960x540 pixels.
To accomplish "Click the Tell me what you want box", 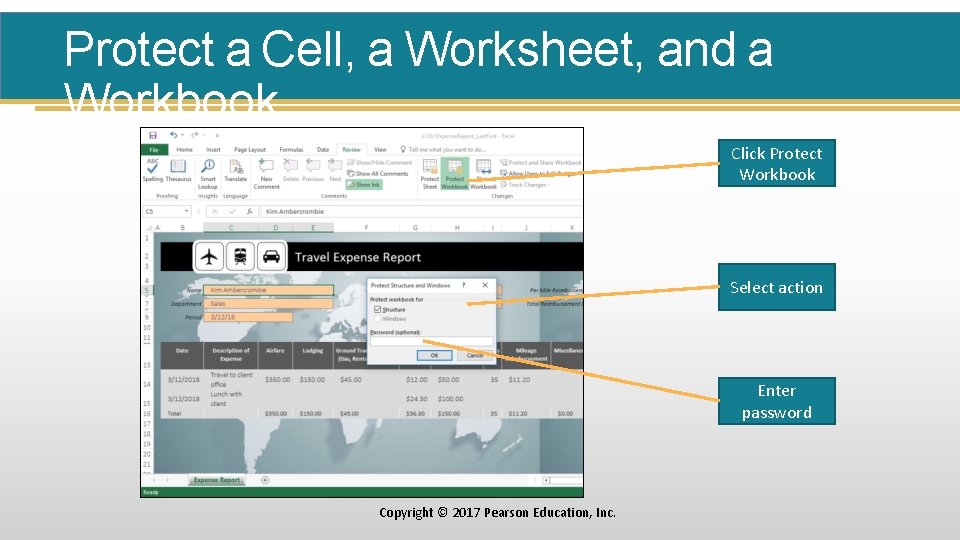I will [x=443, y=149].
